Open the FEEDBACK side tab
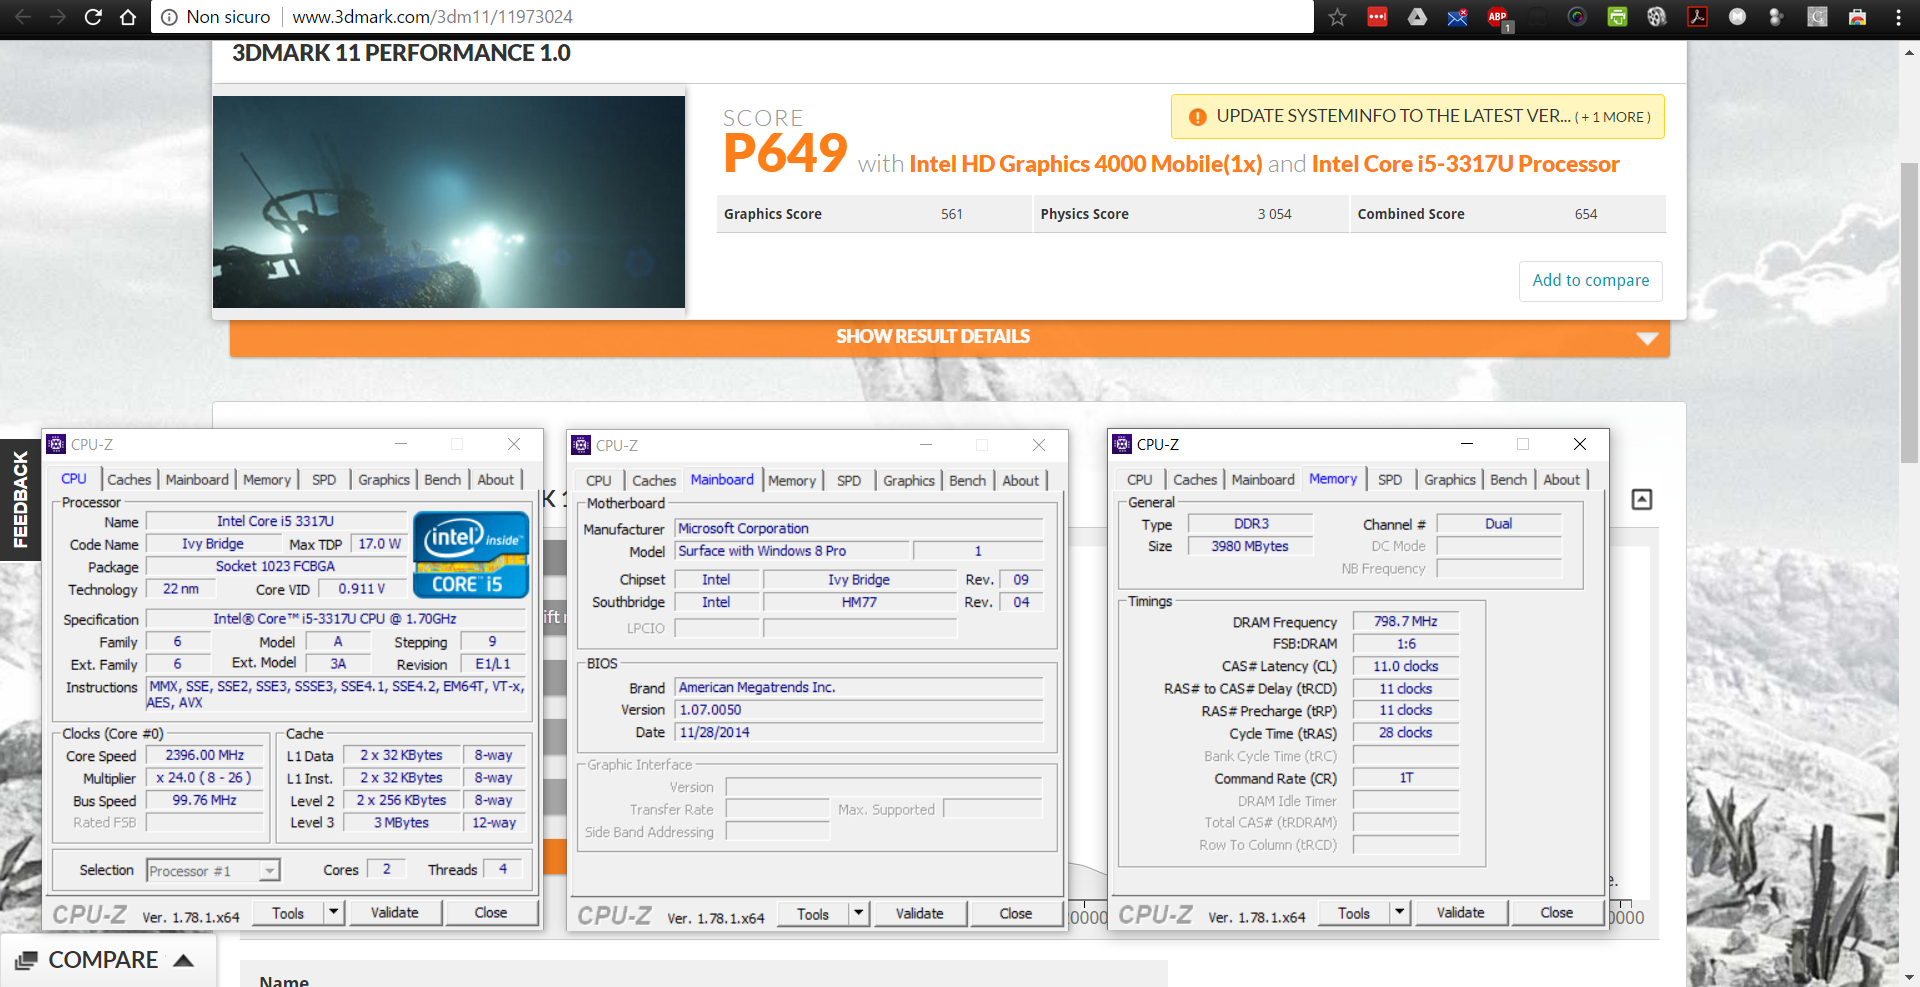The image size is (1920, 987). [20, 500]
